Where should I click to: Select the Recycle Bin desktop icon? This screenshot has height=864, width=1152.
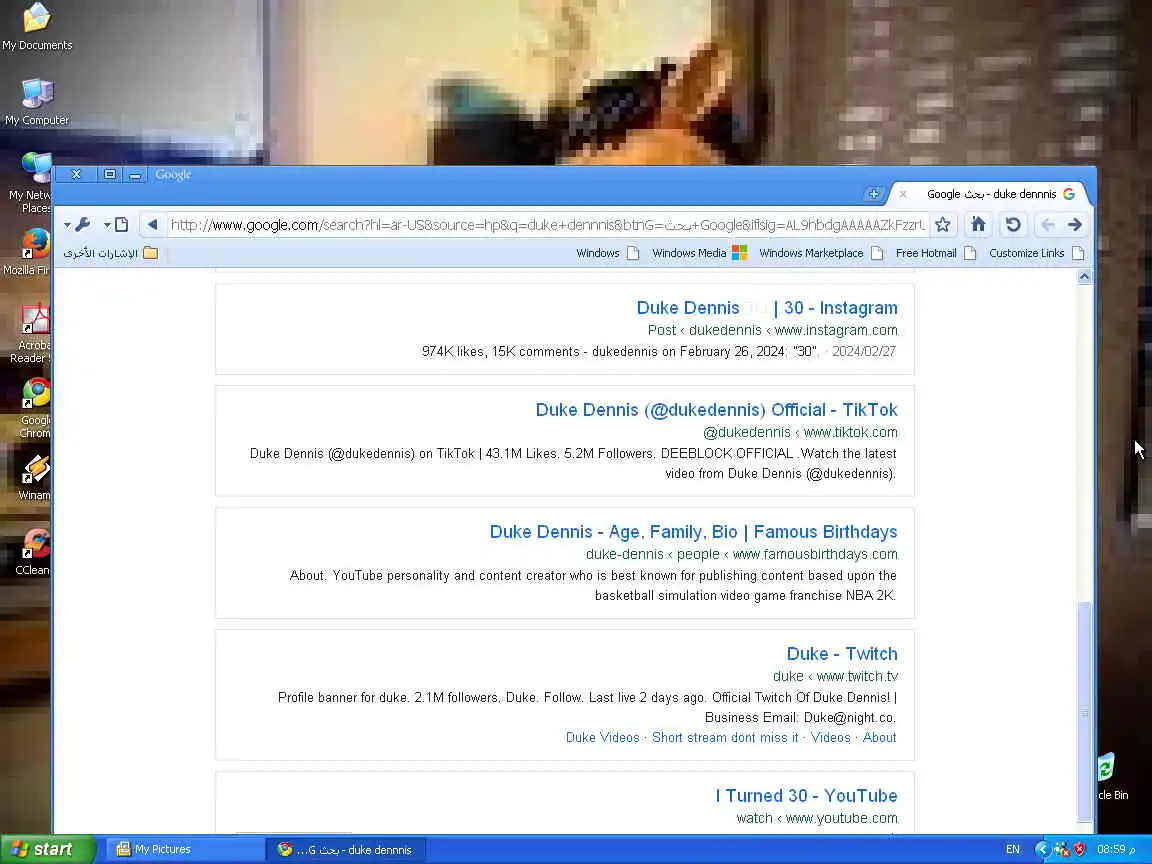click(x=1111, y=777)
